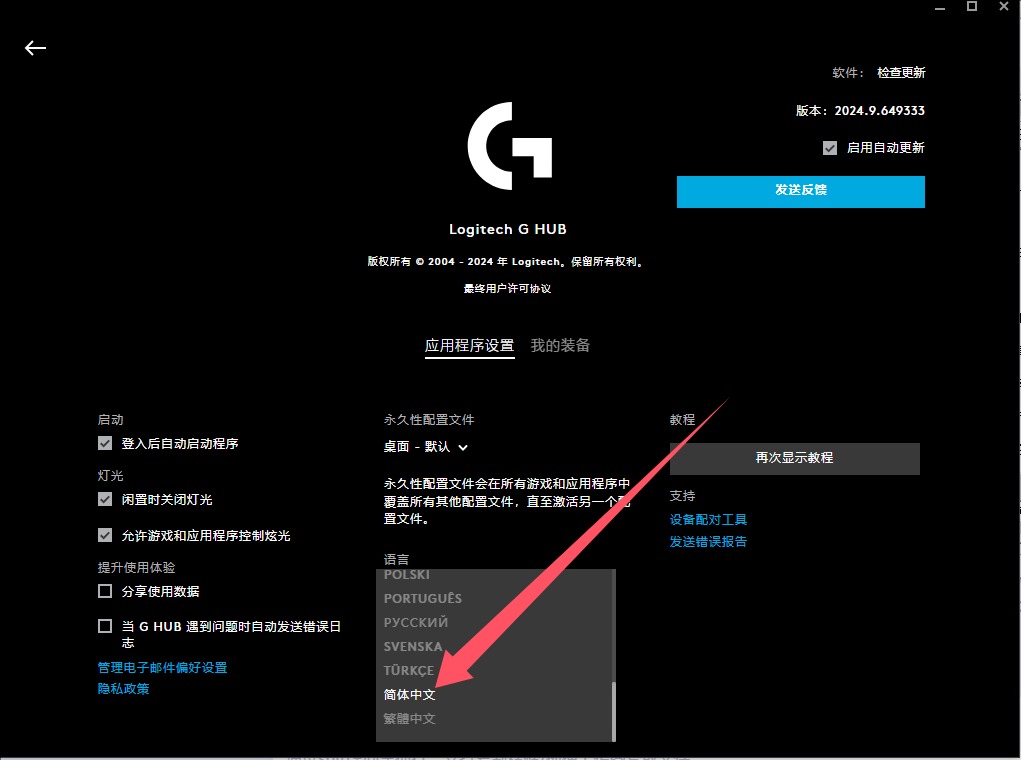The height and width of the screenshot is (760, 1021).
Task: Select 繁體中文 in the language list
Action: pyautogui.click(x=409, y=719)
